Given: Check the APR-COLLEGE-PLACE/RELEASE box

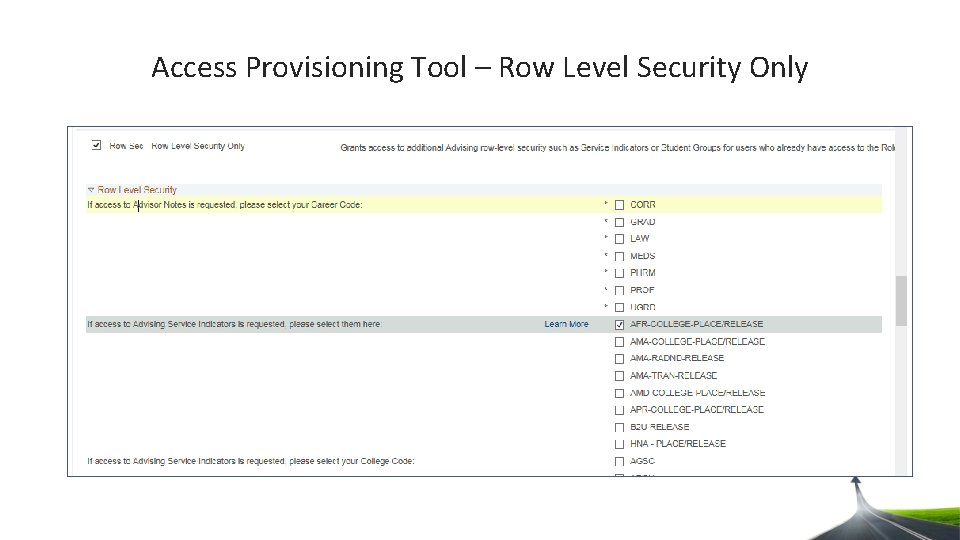Looking at the screenshot, I should point(620,410).
